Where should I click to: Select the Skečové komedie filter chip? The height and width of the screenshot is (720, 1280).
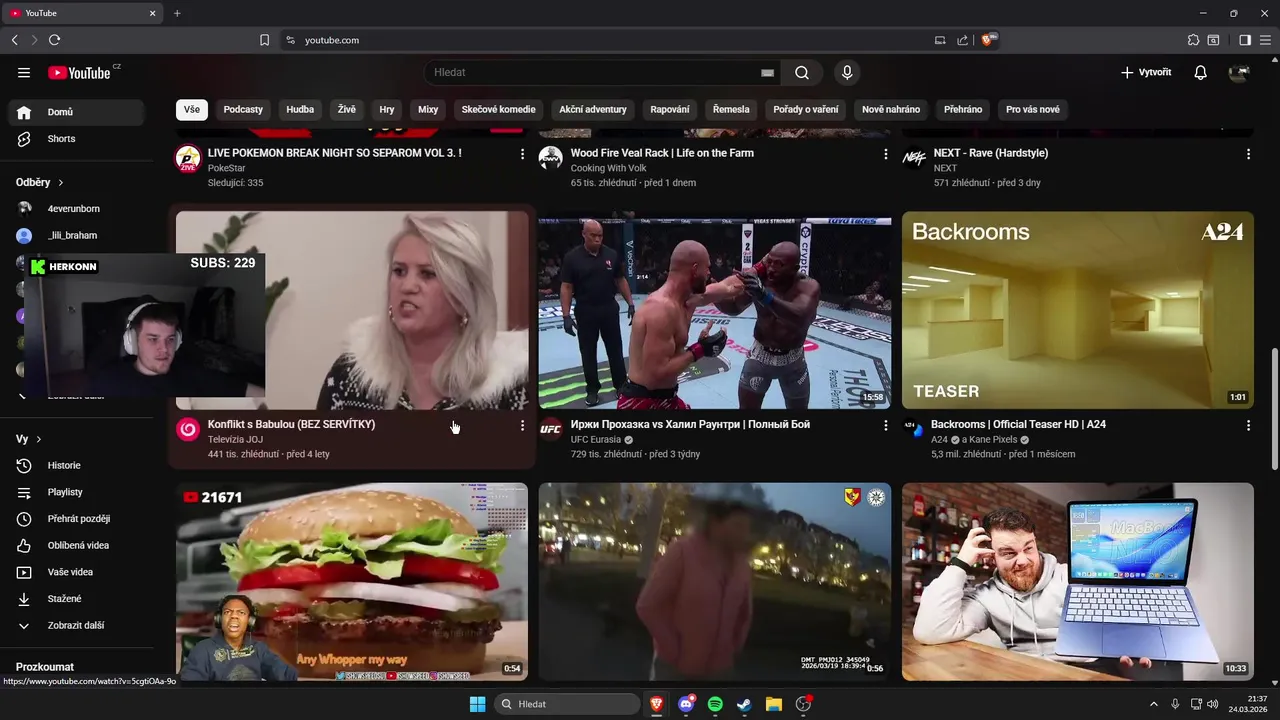pos(498,109)
